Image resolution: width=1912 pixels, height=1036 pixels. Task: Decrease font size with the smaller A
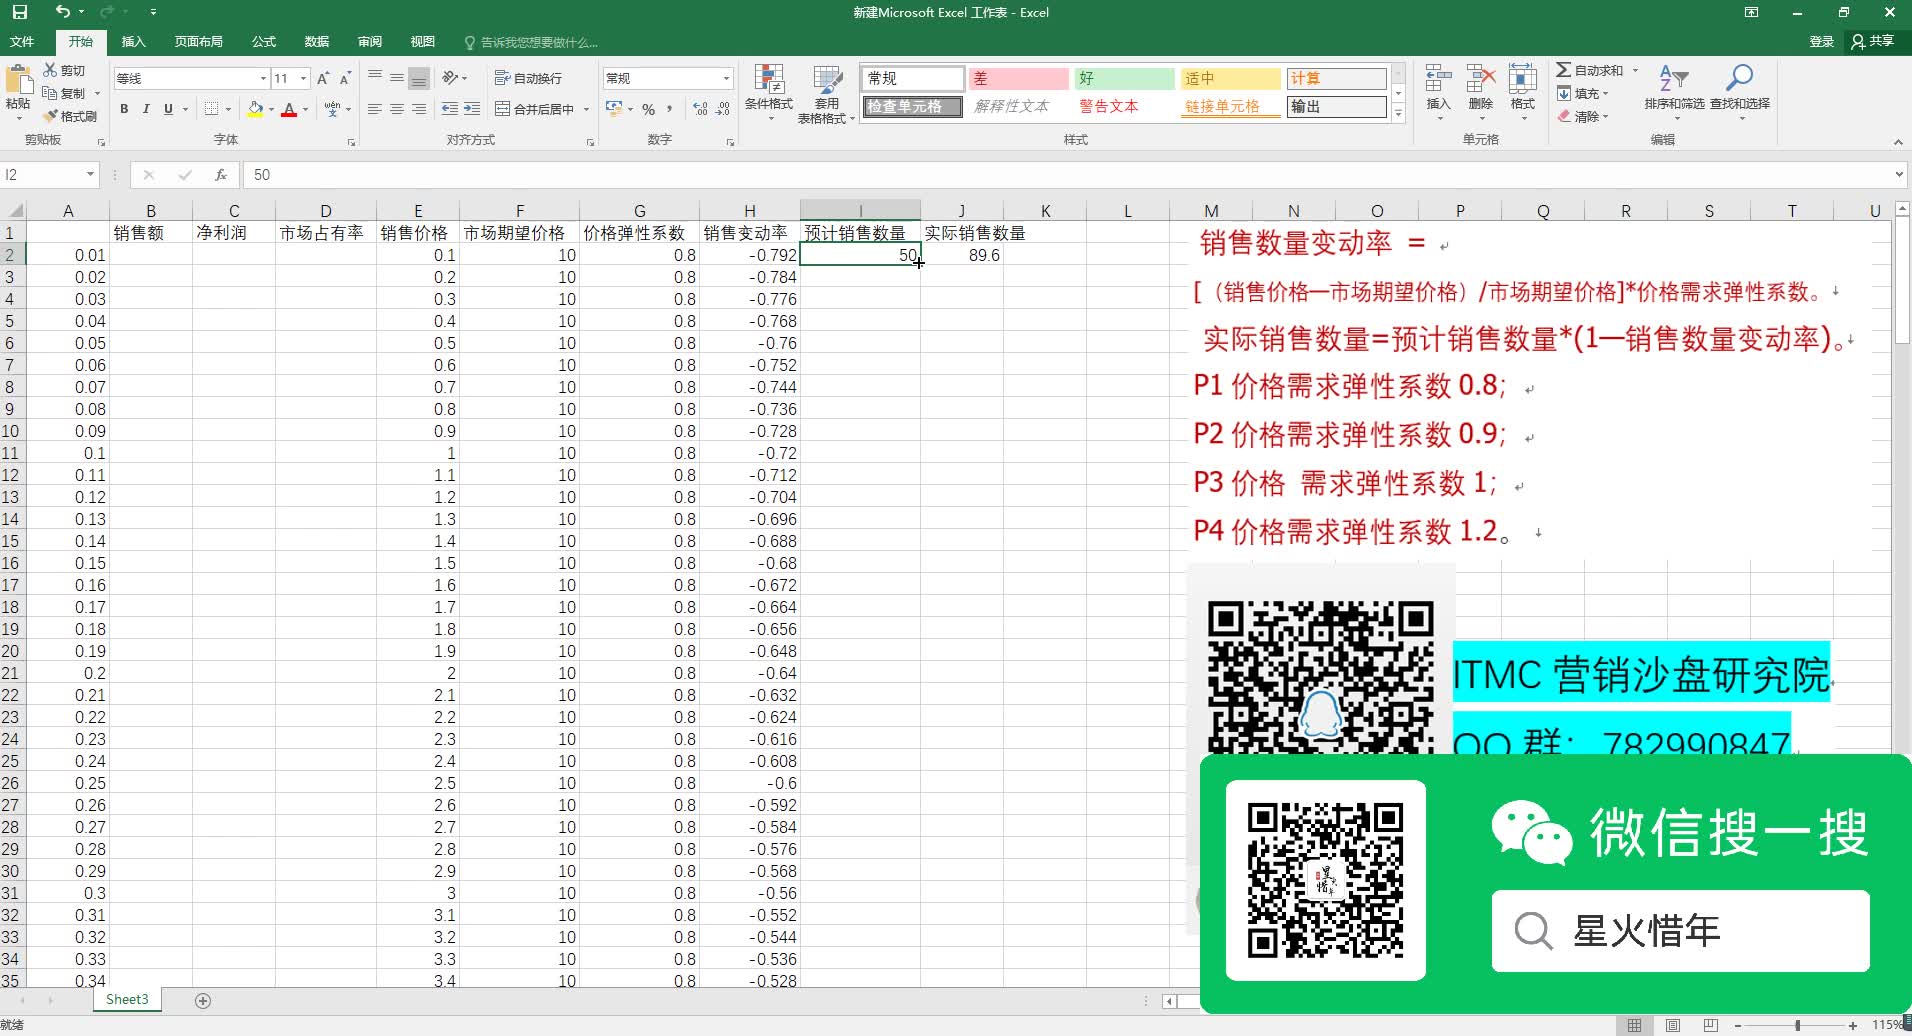pos(345,78)
